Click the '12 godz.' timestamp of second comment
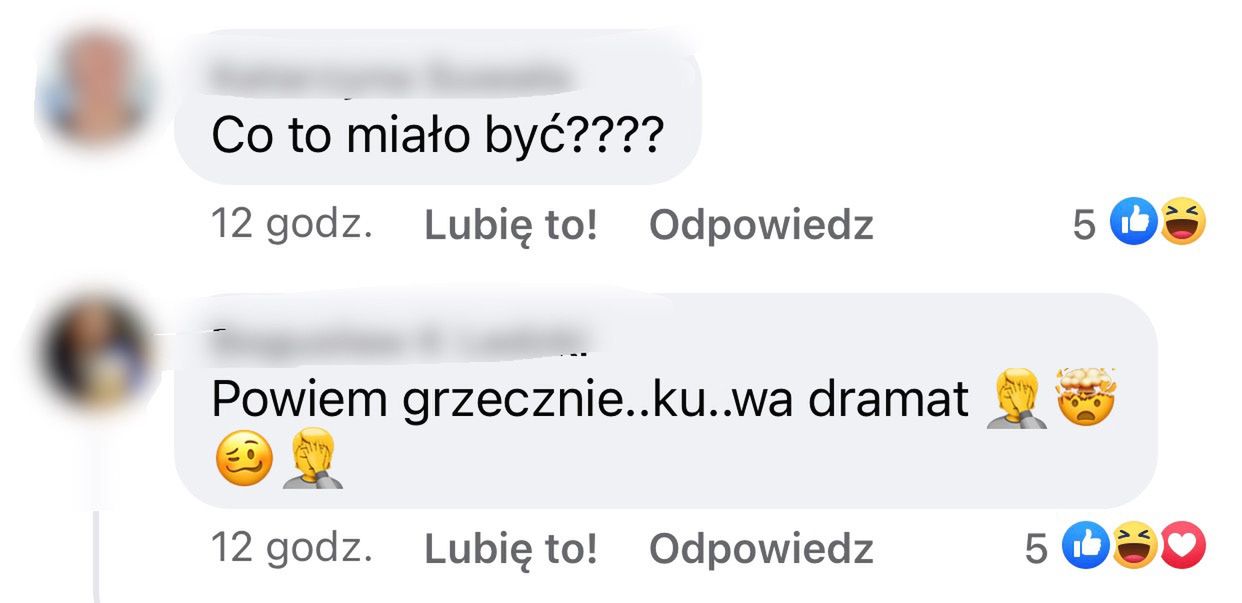1242x603 pixels. coord(292,548)
